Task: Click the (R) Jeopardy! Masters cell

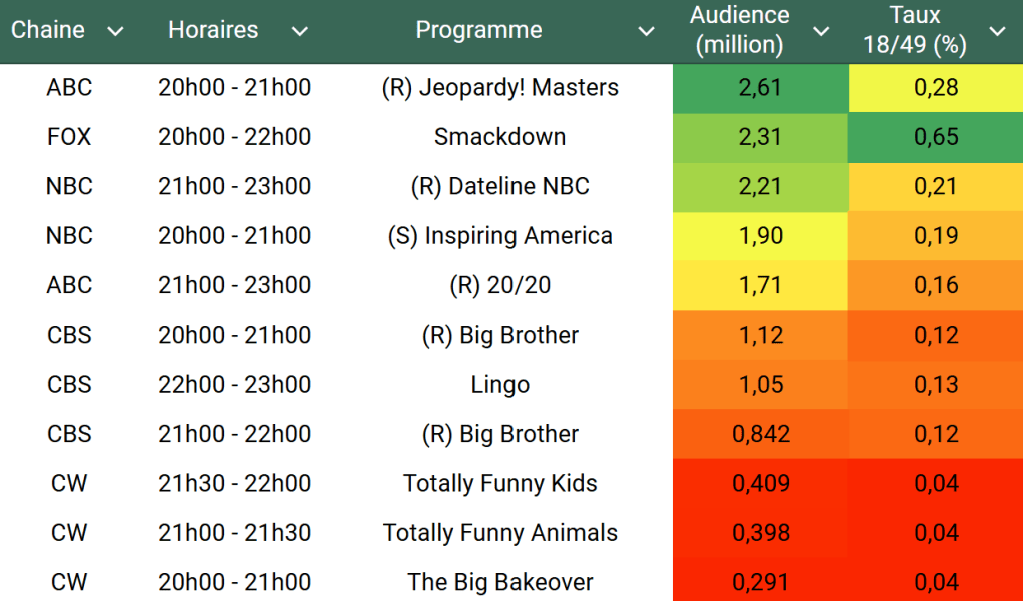Action: (x=500, y=88)
